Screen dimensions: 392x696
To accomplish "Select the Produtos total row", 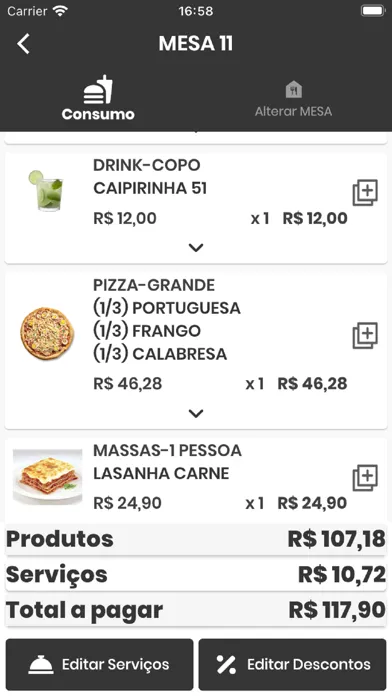I will tap(196, 539).
